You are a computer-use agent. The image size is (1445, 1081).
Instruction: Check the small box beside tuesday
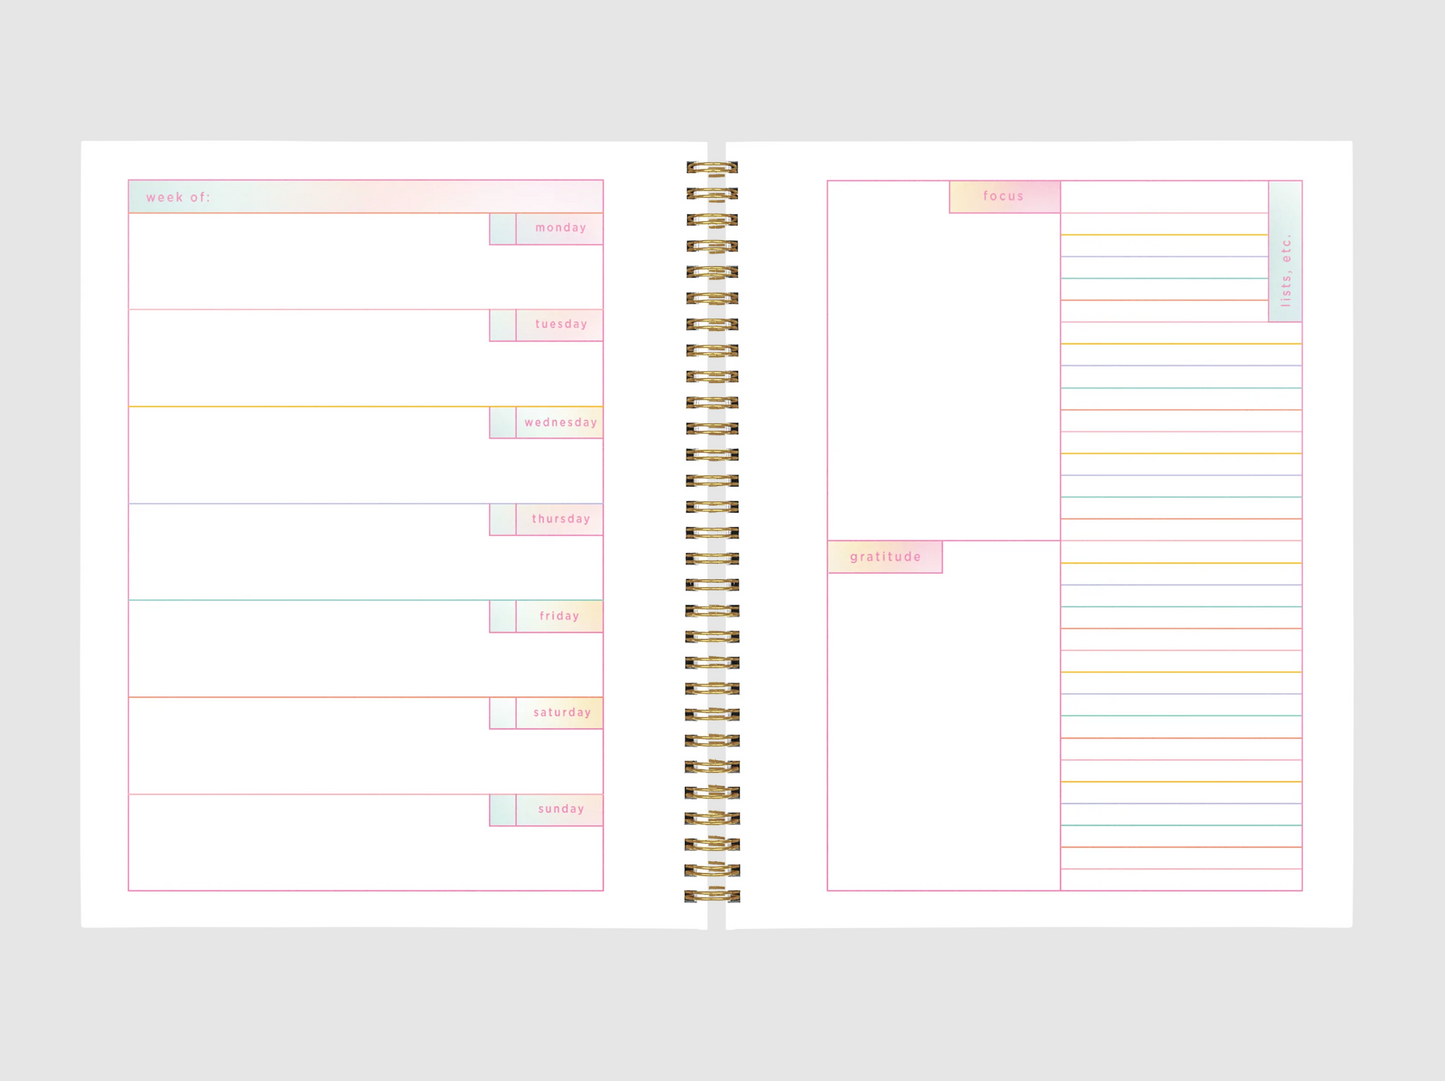(x=503, y=325)
